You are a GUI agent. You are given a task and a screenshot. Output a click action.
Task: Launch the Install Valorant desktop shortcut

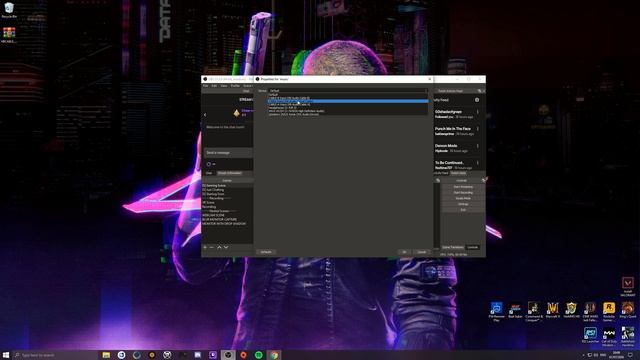(628, 287)
